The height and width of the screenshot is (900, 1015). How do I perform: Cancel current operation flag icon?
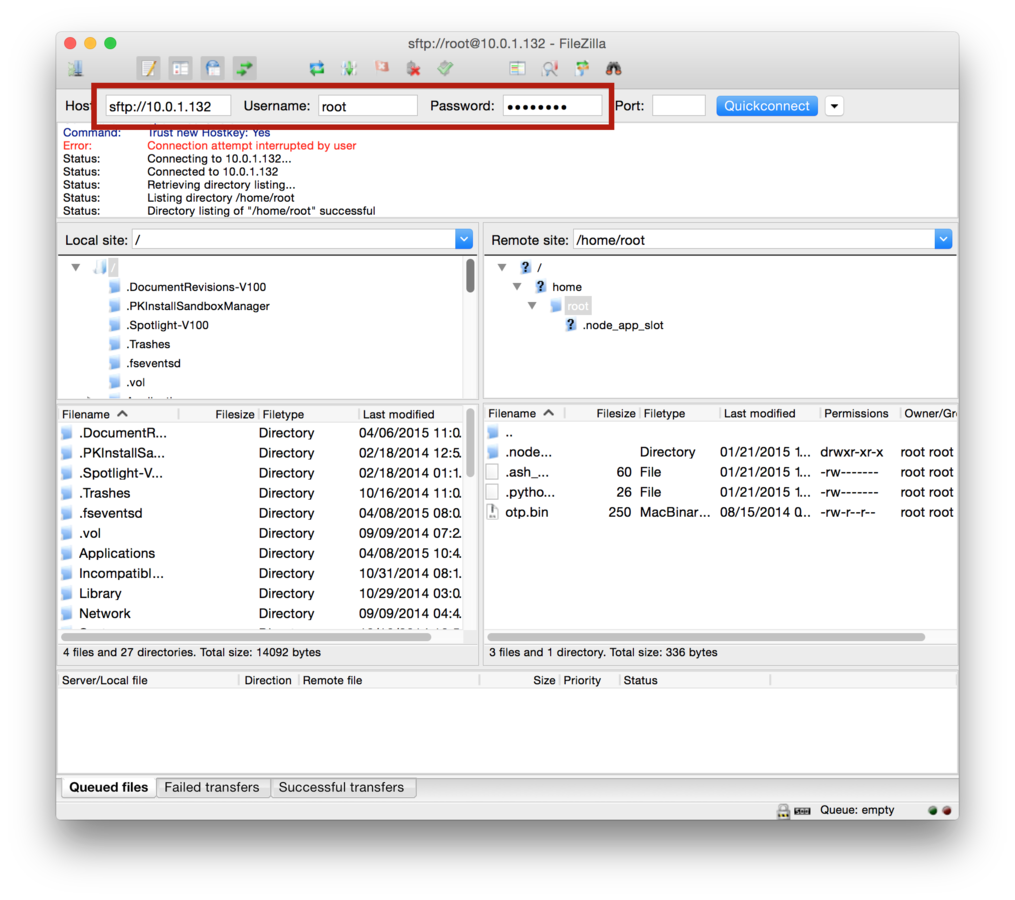(382, 67)
